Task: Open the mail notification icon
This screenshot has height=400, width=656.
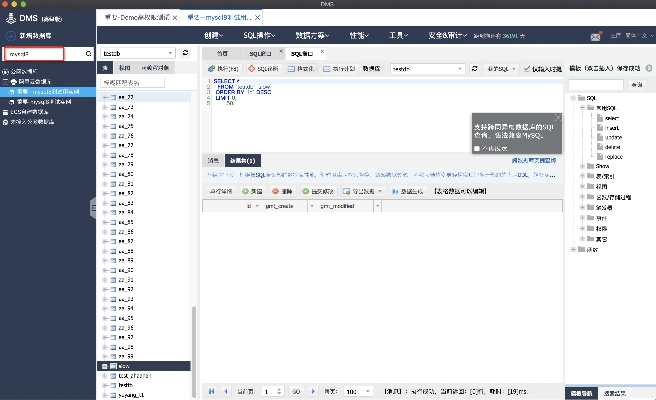Action: (595, 36)
